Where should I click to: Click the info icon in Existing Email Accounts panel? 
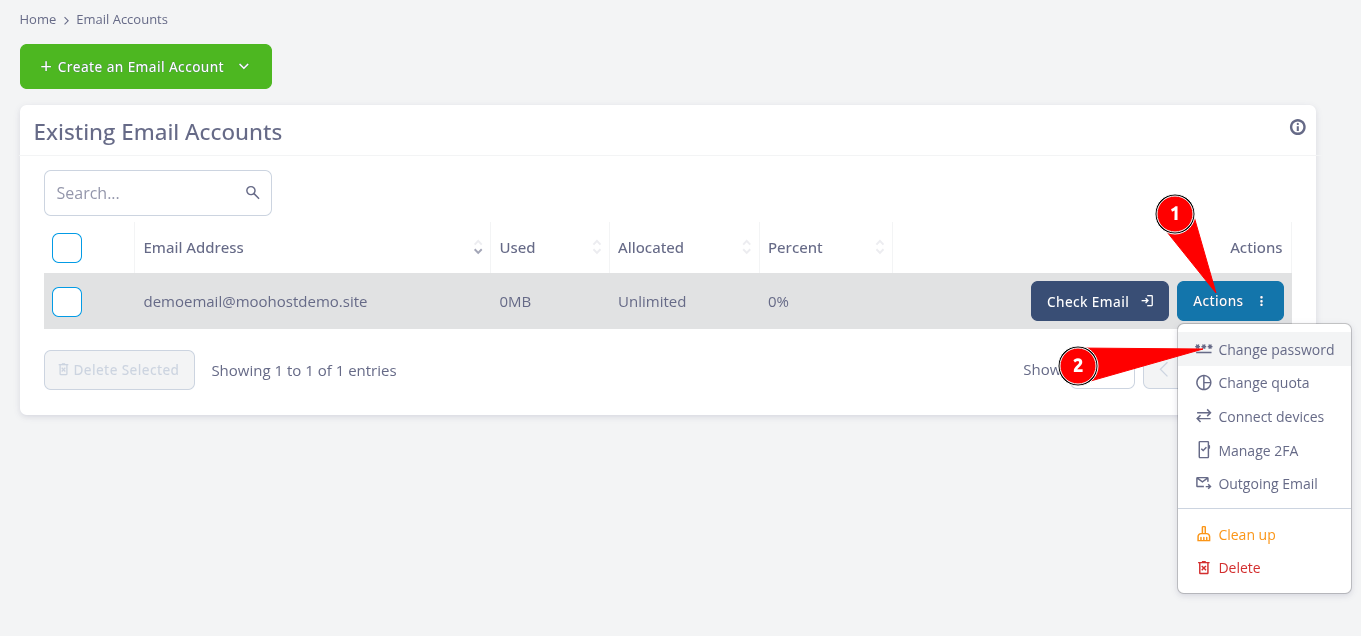[1297, 127]
